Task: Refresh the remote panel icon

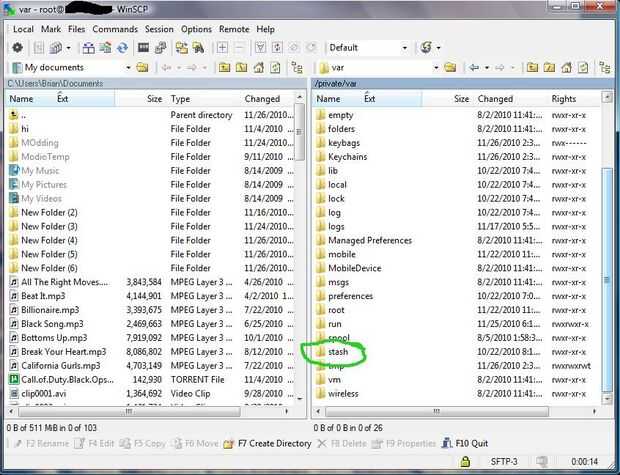Action: (x=583, y=68)
